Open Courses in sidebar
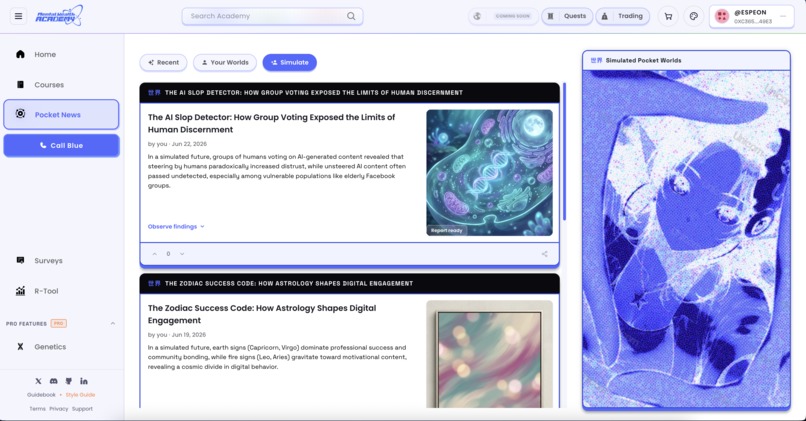 pos(62,84)
